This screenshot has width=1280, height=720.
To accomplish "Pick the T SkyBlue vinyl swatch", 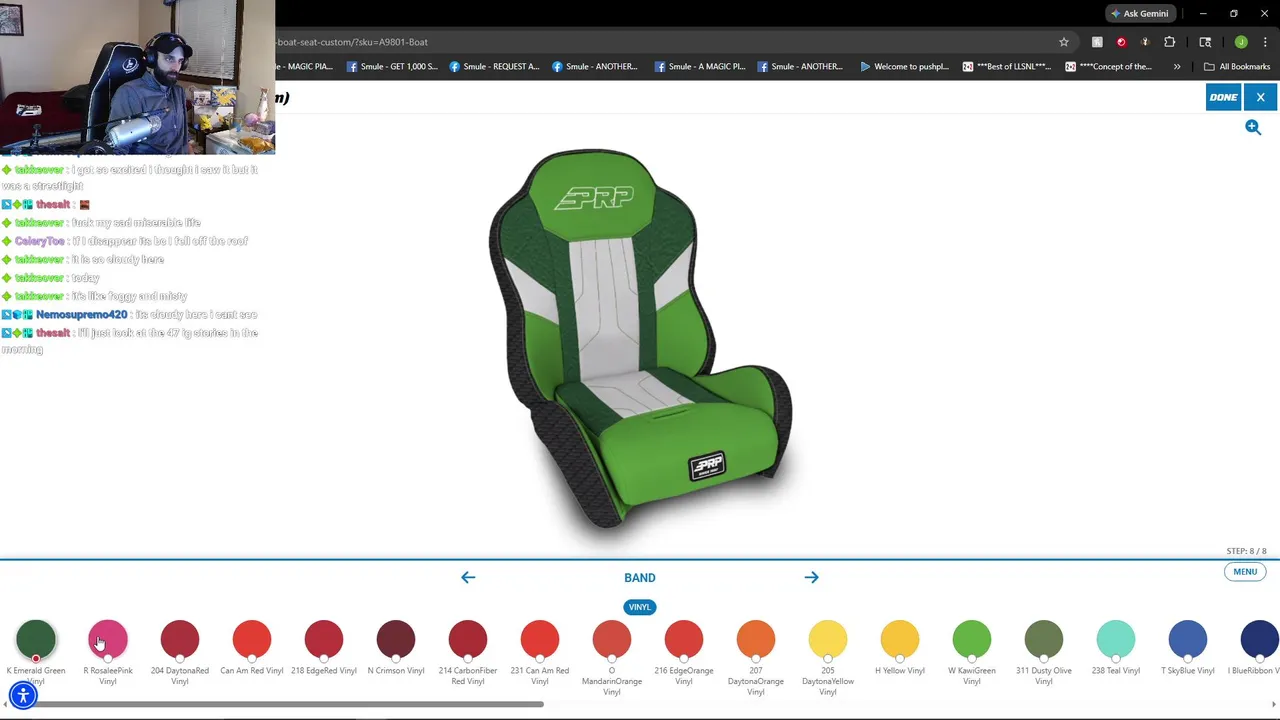I will pos(1188,640).
